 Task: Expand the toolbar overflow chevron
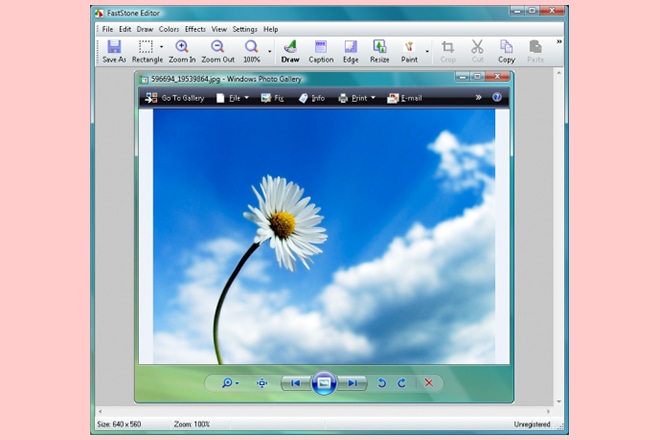pos(559,42)
